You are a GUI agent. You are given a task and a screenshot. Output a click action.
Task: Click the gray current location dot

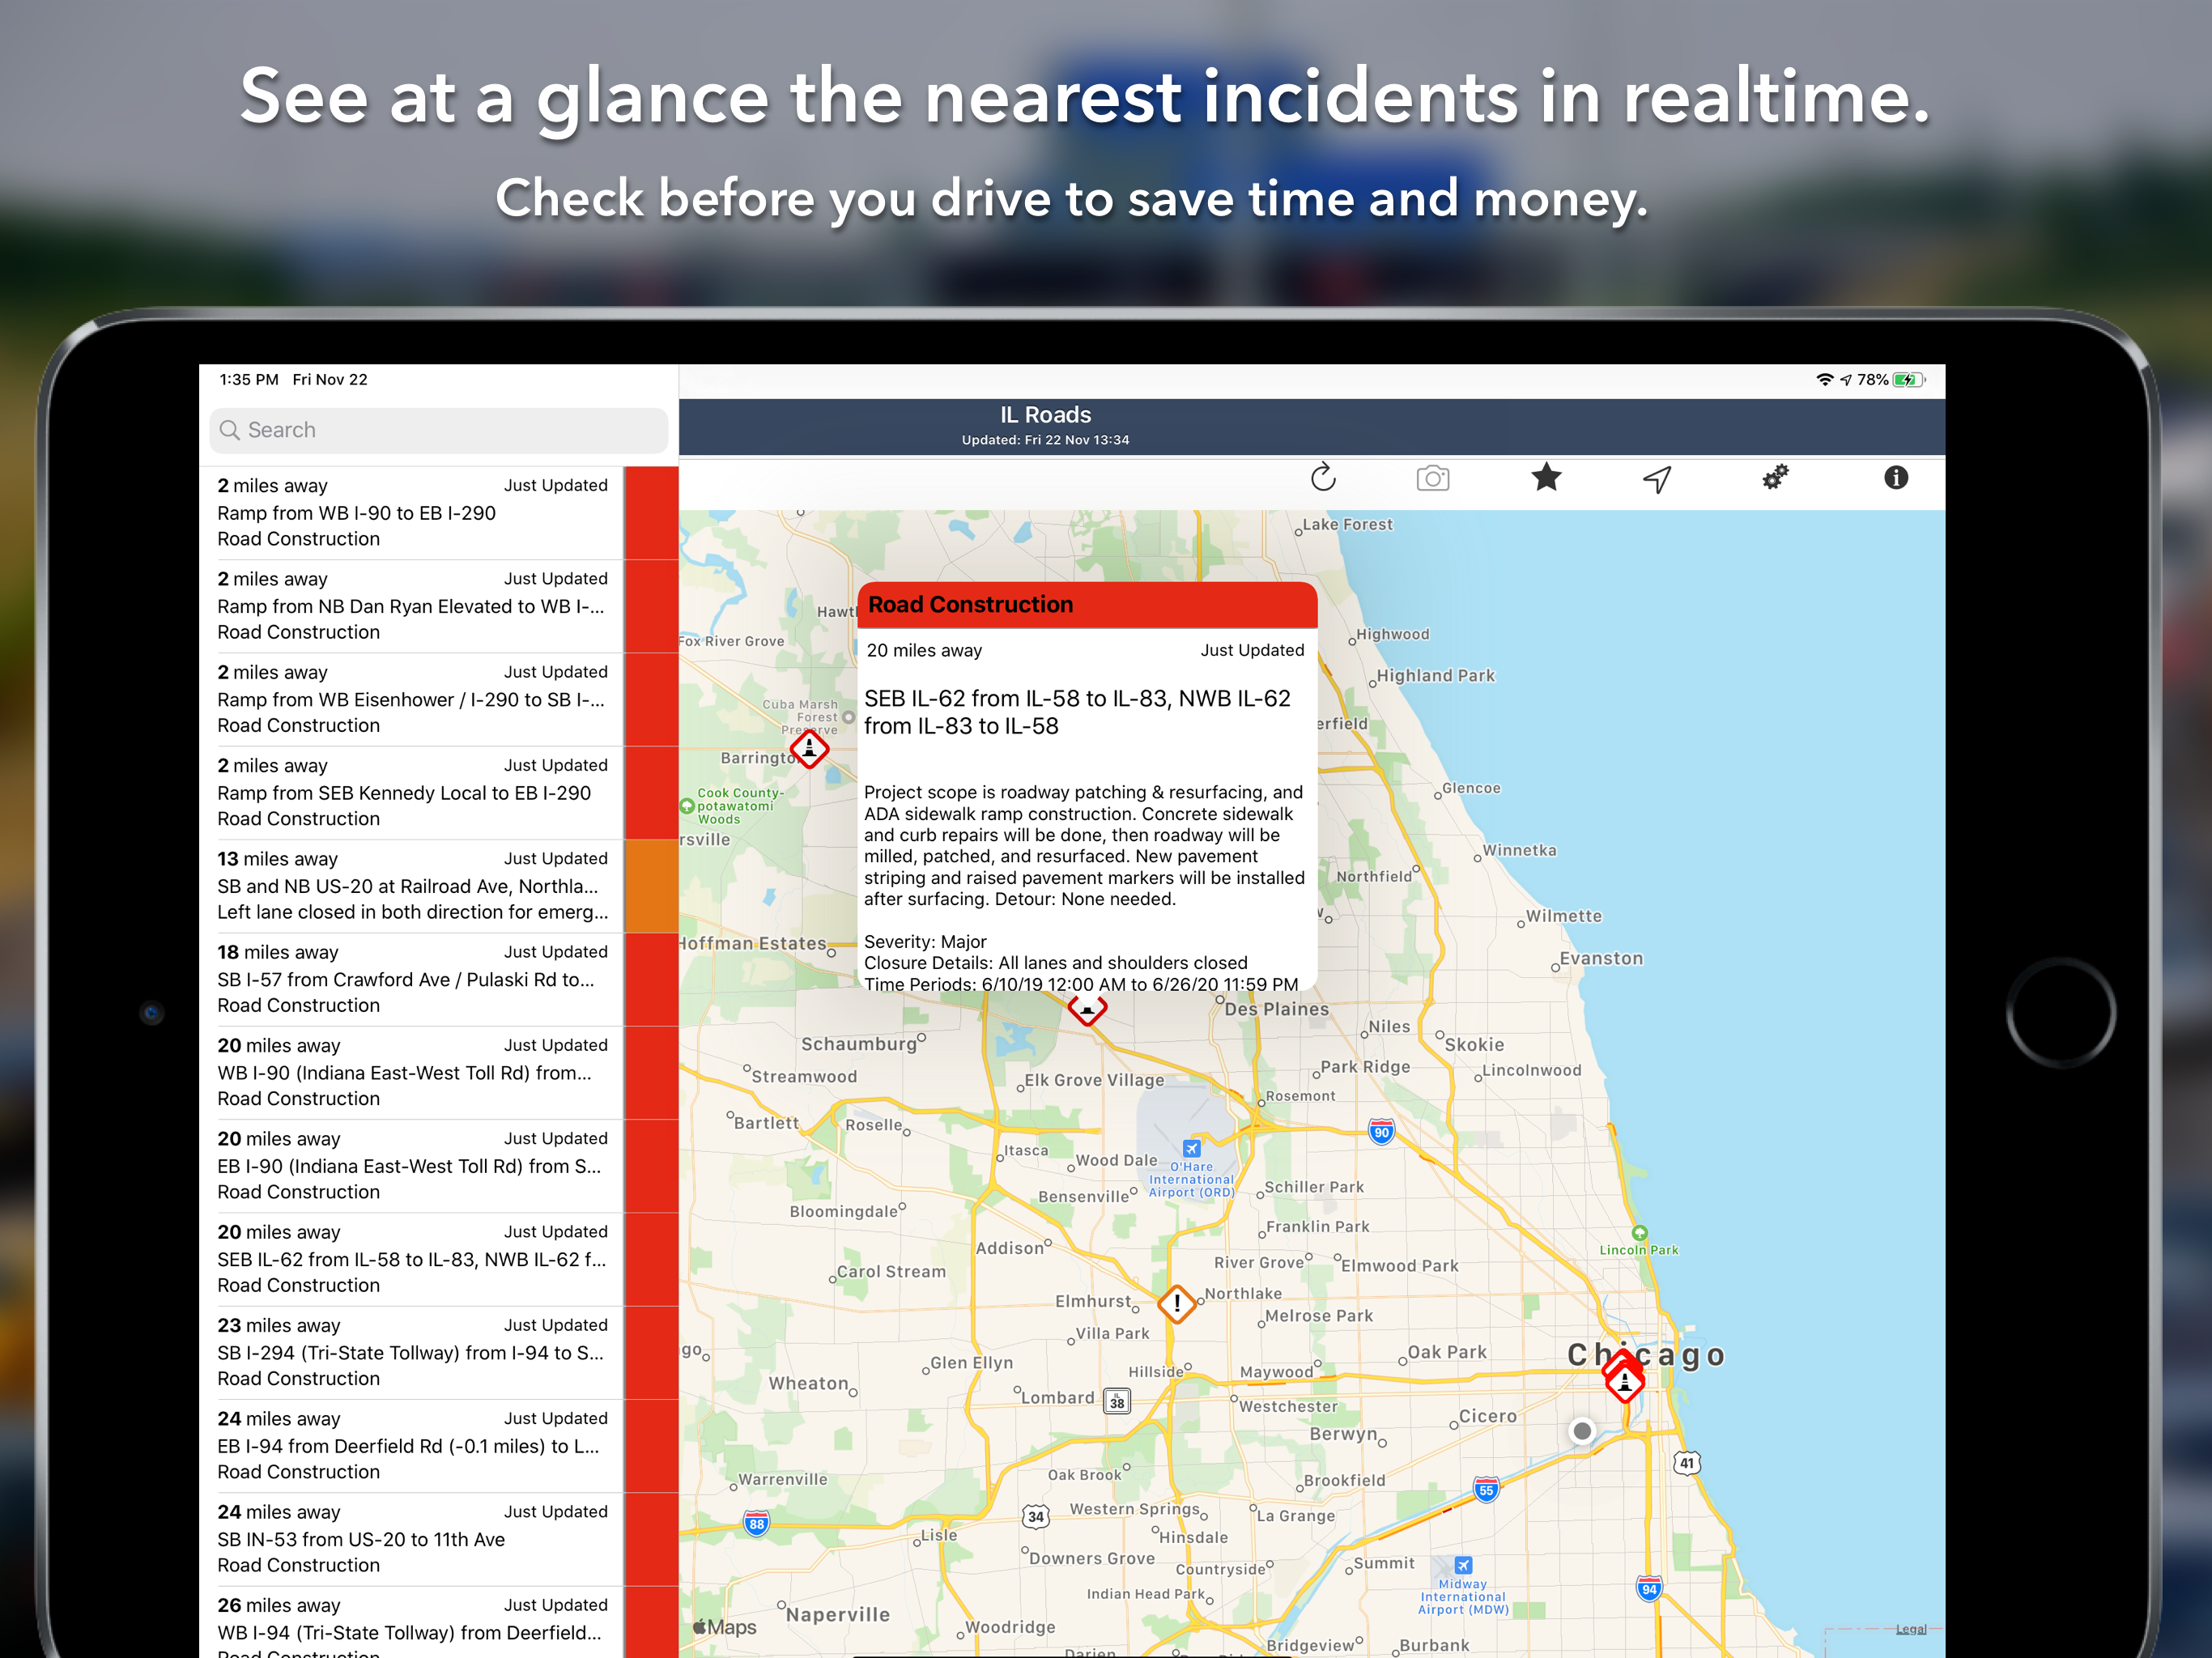coord(1582,1431)
